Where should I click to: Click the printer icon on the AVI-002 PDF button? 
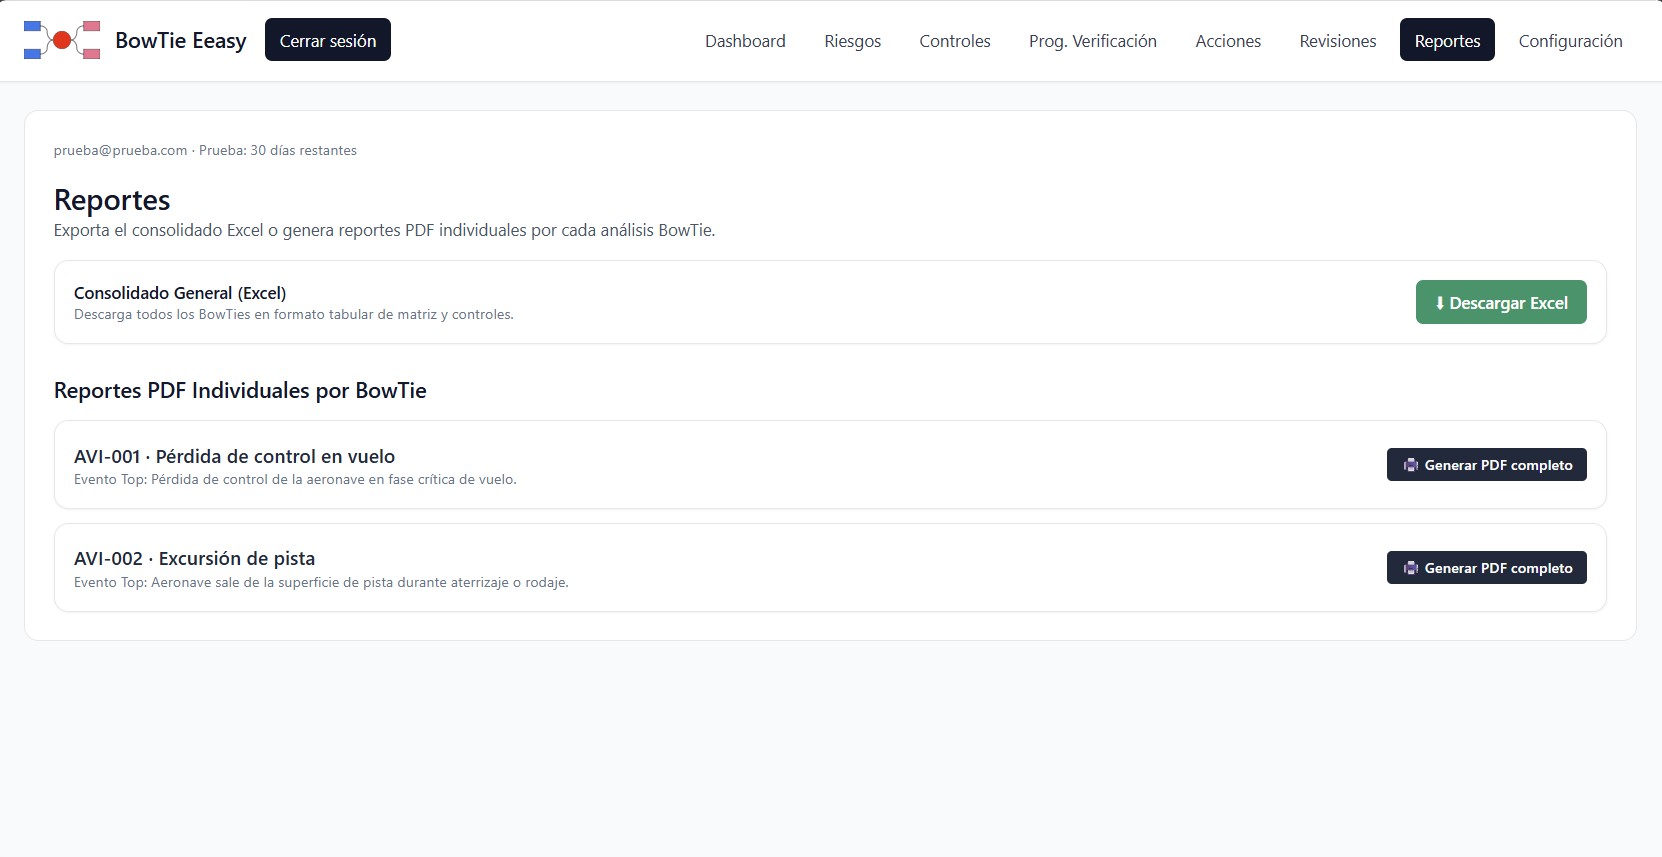tap(1411, 568)
